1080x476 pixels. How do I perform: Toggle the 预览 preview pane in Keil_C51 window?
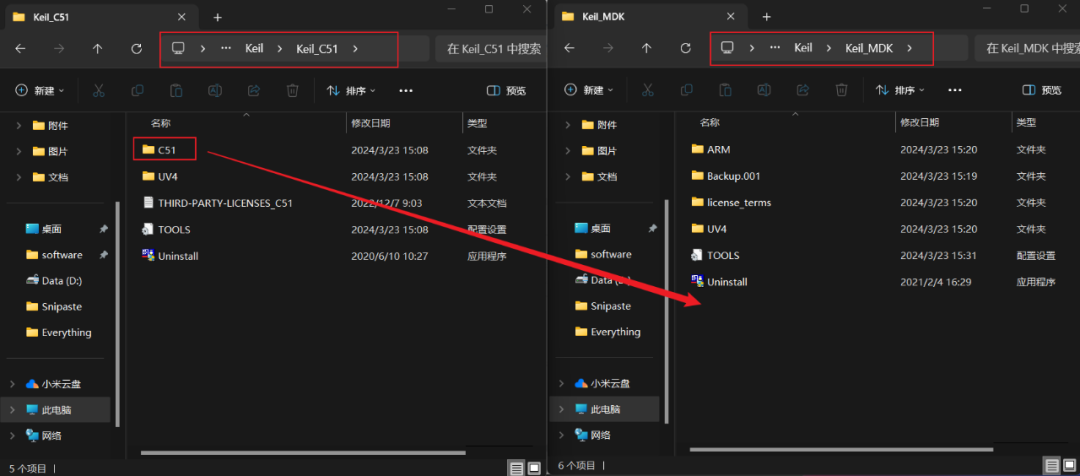[506, 90]
